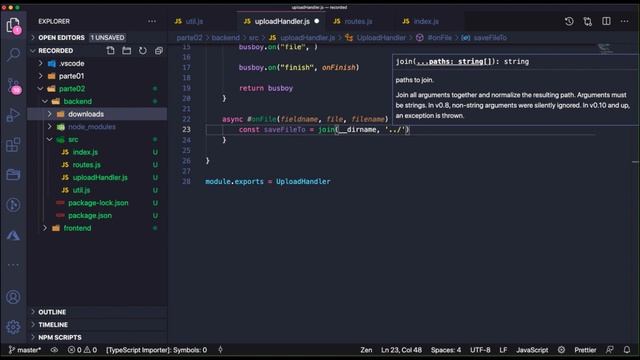
Task: Open the Explorer view in activity bar
Action: click(x=13, y=25)
